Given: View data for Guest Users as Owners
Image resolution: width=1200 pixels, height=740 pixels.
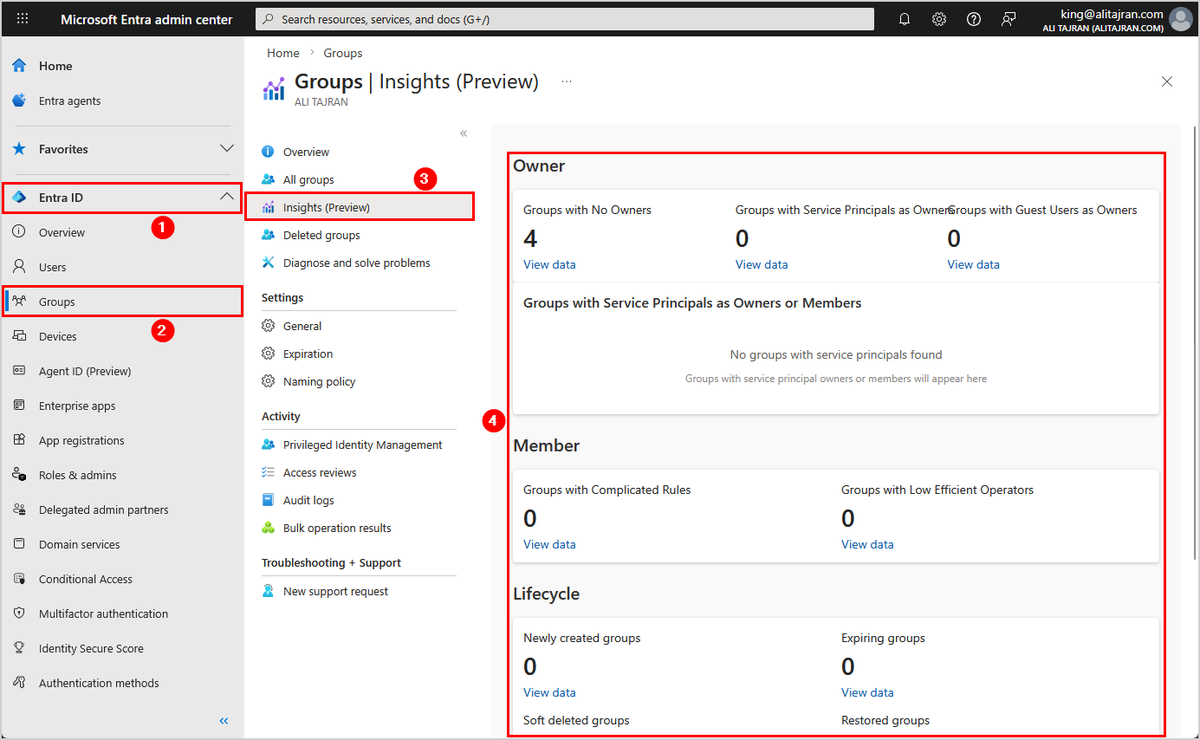Looking at the screenshot, I should (973, 265).
